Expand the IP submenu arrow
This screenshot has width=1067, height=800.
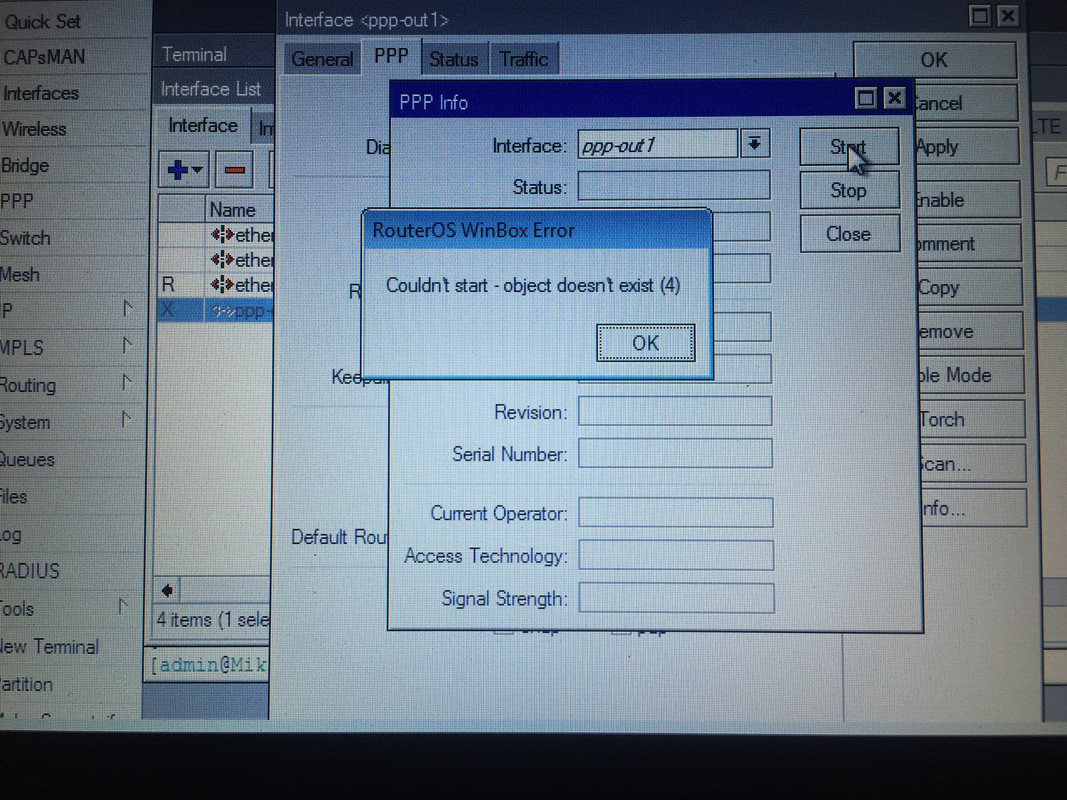point(127,310)
